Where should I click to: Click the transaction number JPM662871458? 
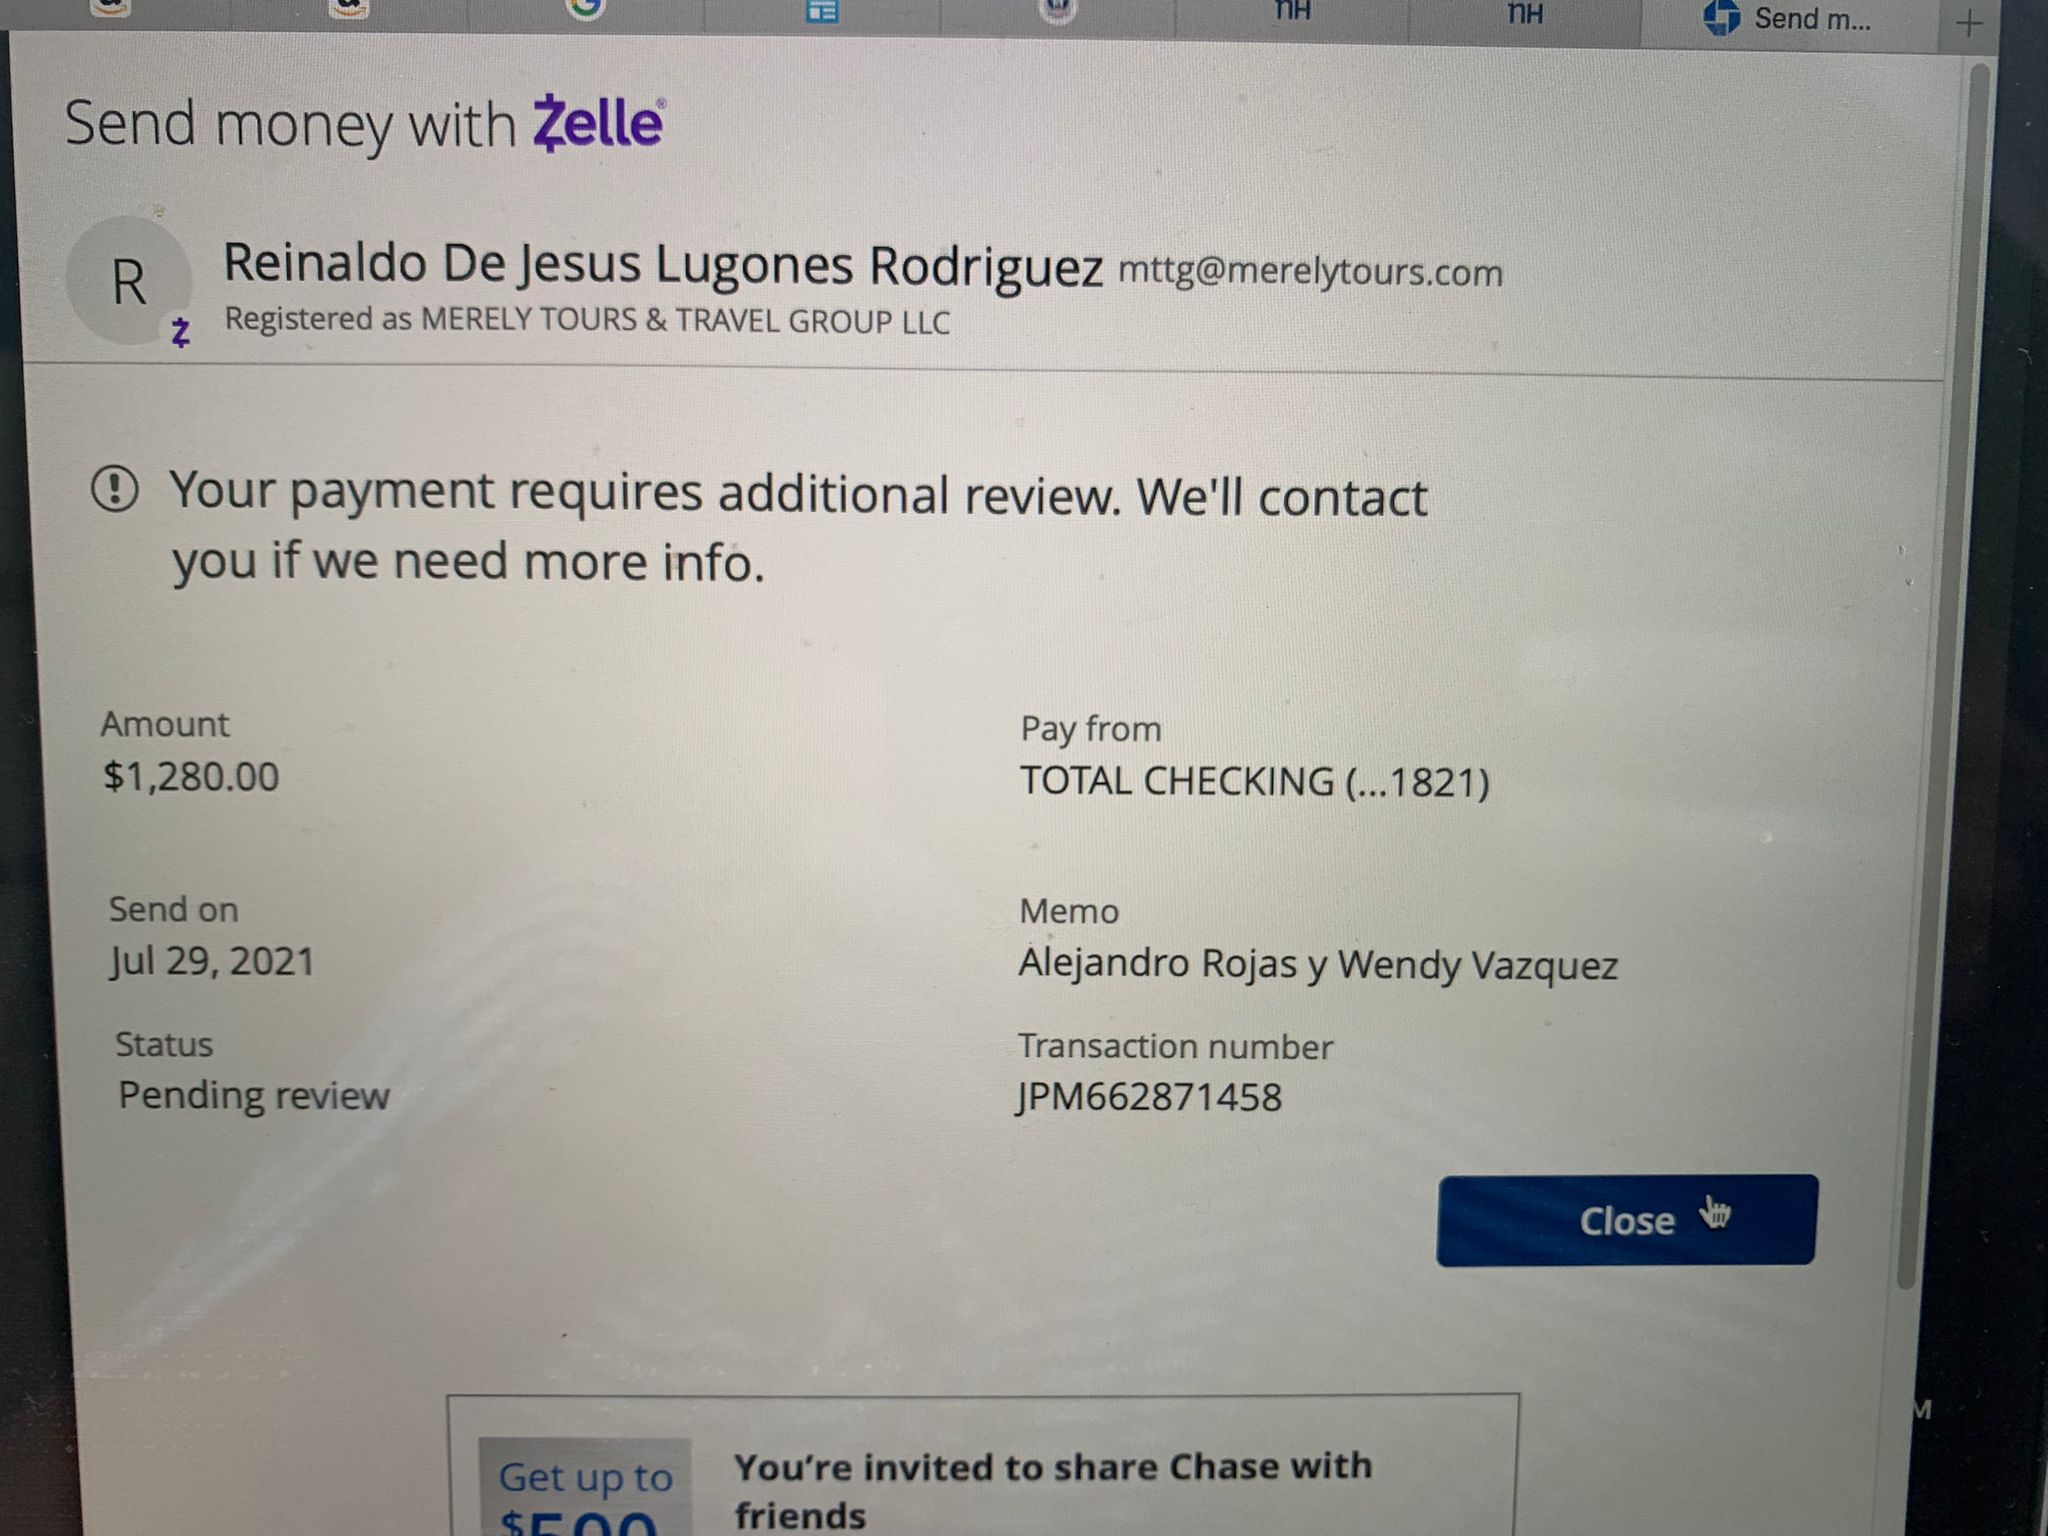(1149, 1097)
